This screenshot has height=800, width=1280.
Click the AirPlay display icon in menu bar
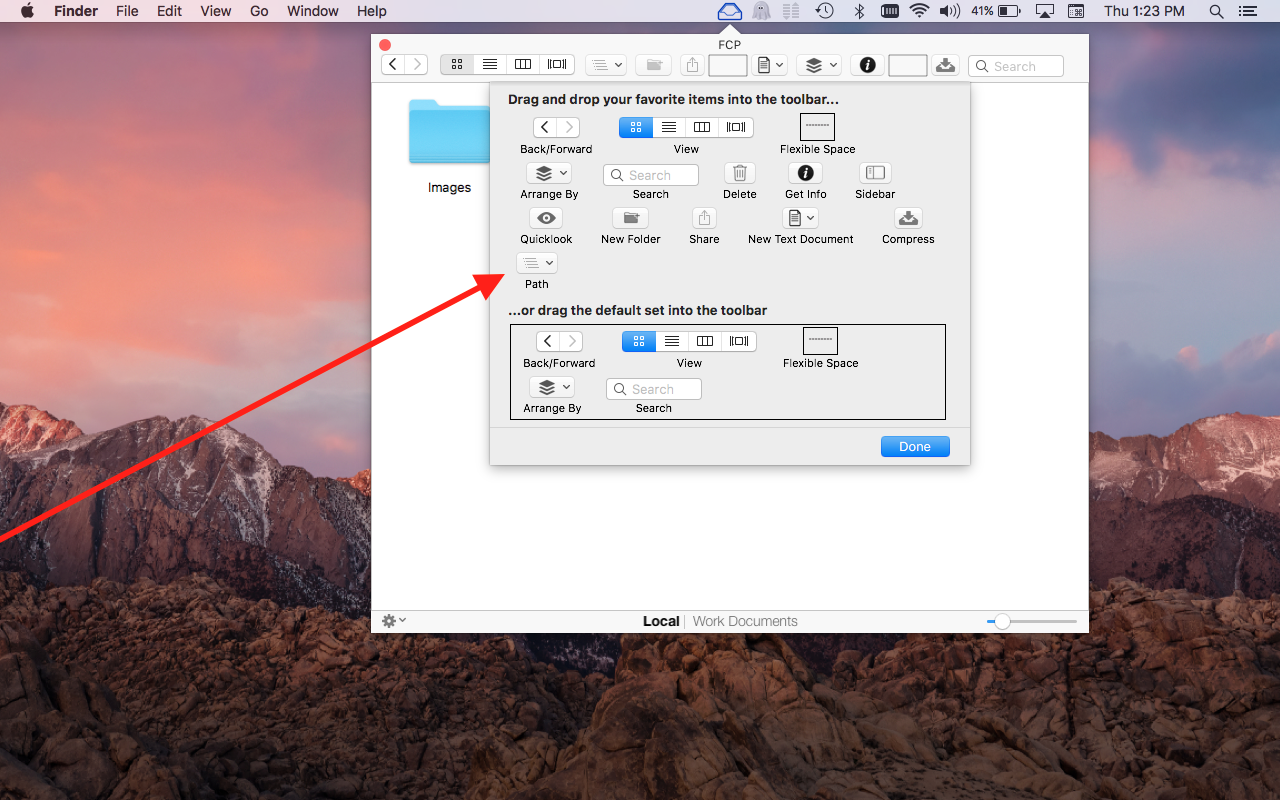pyautogui.click(x=1045, y=11)
